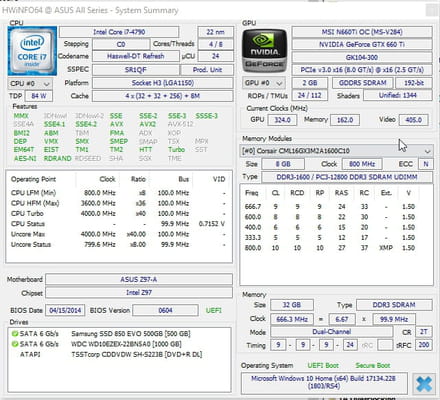This screenshot has width=440, height=400.
Task: Click the BIOS date 04/15/2014 field
Action: [65, 310]
